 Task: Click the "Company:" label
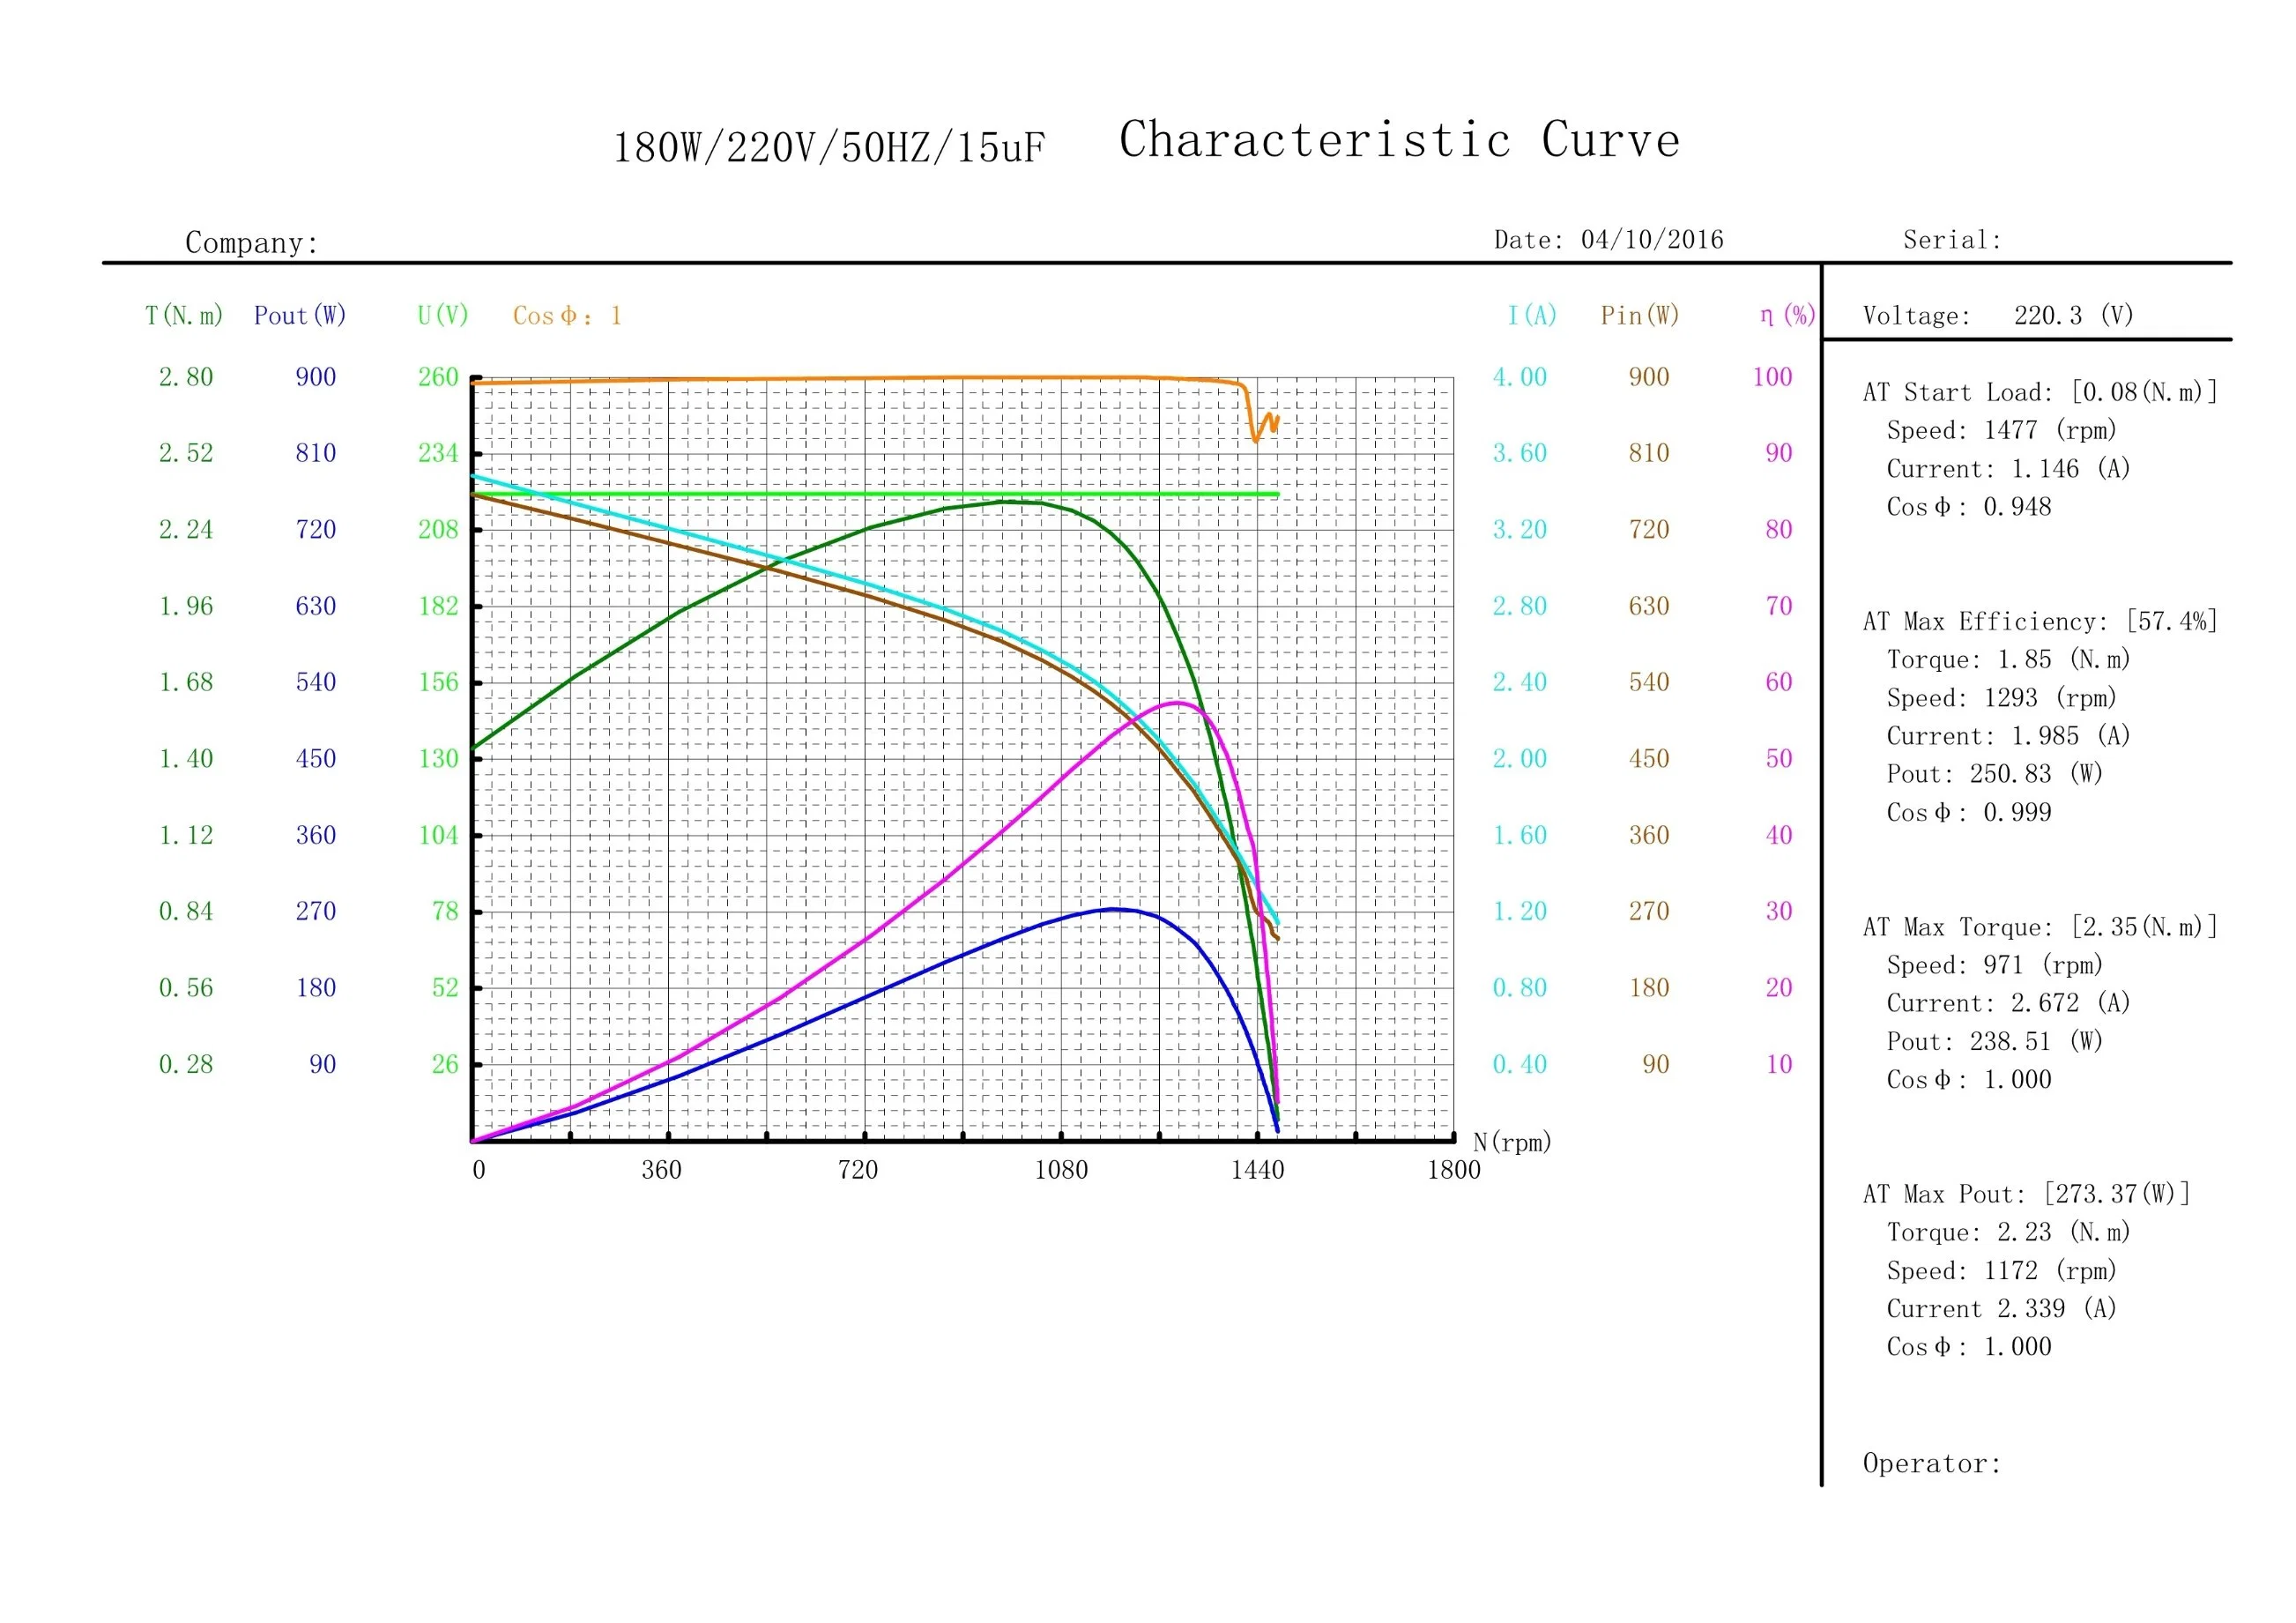click(x=252, y=243)
